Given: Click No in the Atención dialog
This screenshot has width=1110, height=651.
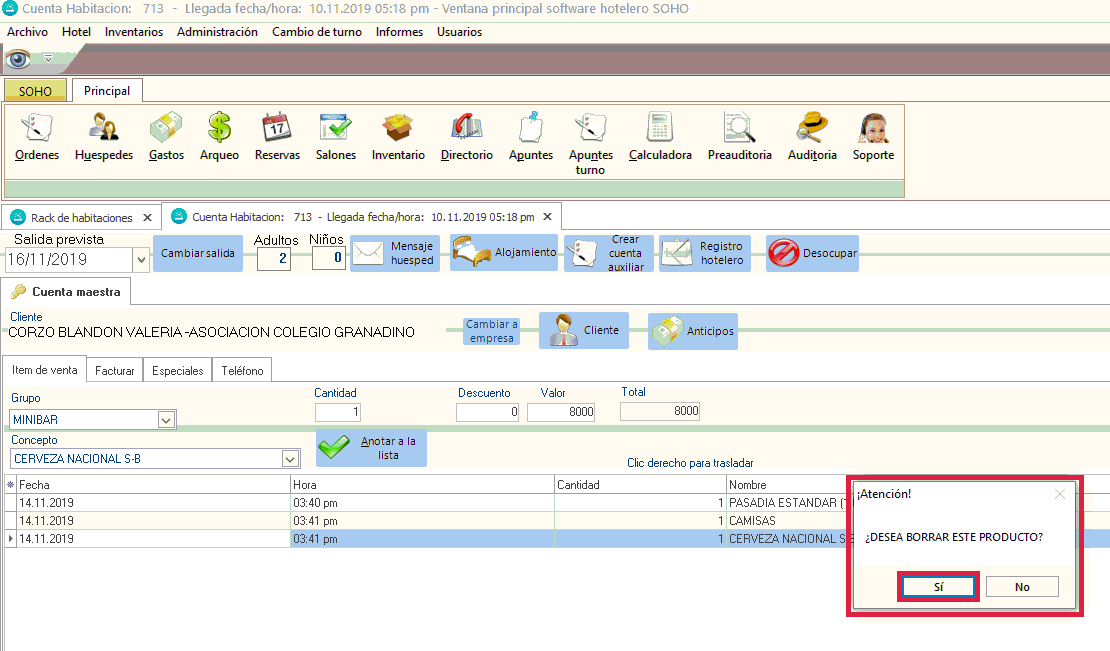Looking at the screenshot, I should (x=1021, y=587).
